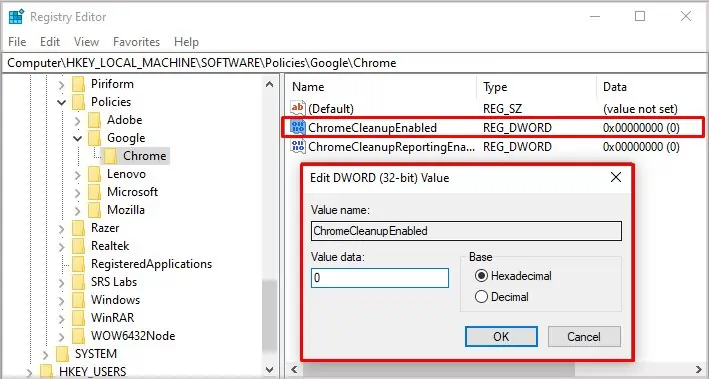Screen dimensions: 709x379
Task: Collapse the Google key
Action: point(77,138)
